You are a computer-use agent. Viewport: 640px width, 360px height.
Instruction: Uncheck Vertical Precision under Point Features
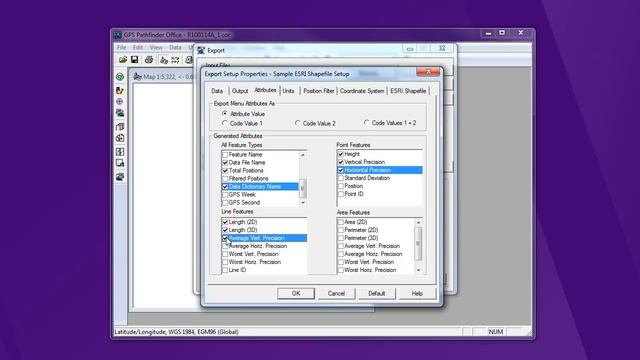[x=341, y=162]
